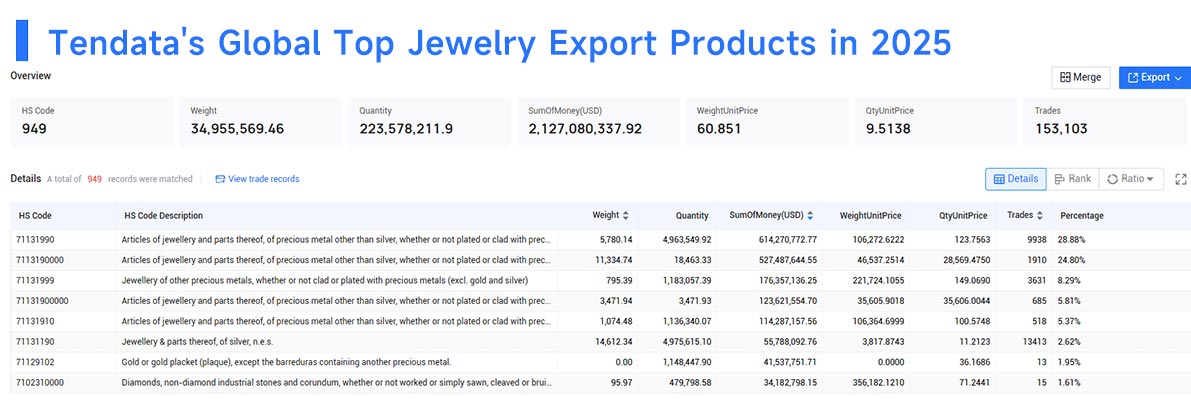Select HS code 71129102 row cell

point(35,362)
